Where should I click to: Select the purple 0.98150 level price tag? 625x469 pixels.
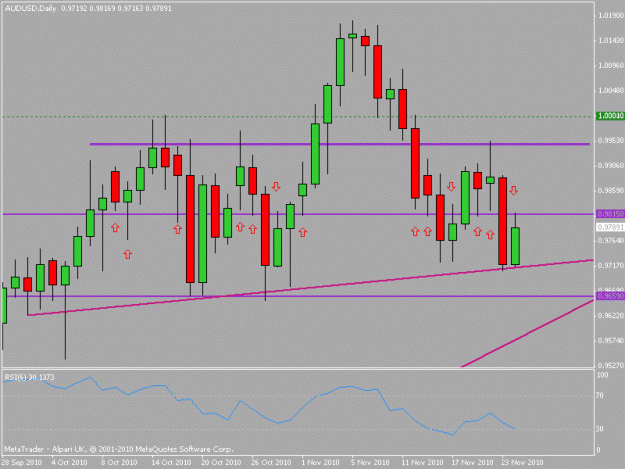pos(610,214)
